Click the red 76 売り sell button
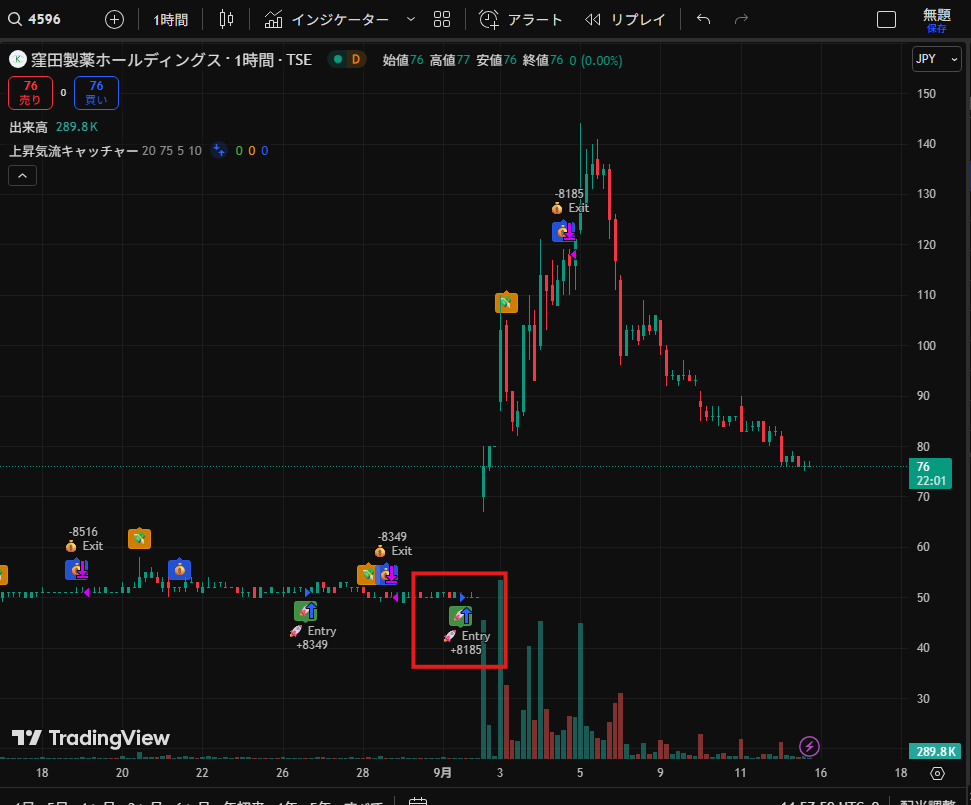Viewport: 971px width, 805px height. click(x=30, y=93)
